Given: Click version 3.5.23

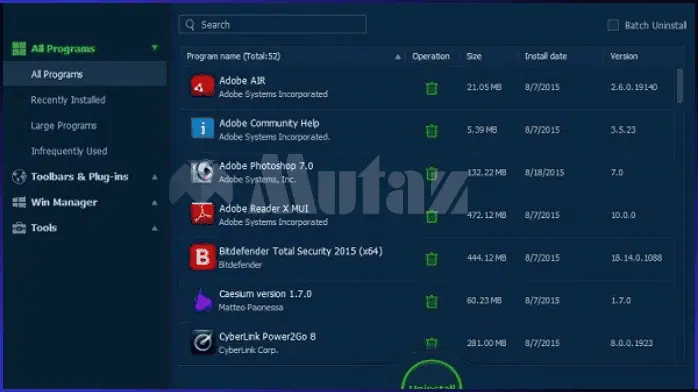Looking at the screenshot, I should (623, 130).
